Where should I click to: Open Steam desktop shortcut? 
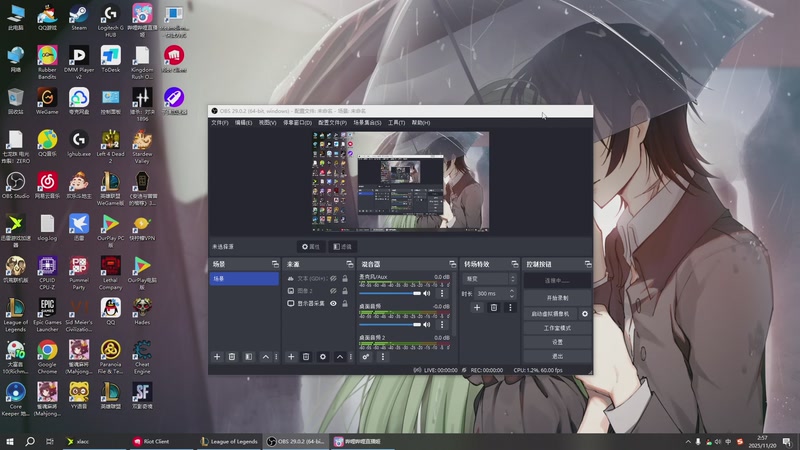[x=79, y=17]
